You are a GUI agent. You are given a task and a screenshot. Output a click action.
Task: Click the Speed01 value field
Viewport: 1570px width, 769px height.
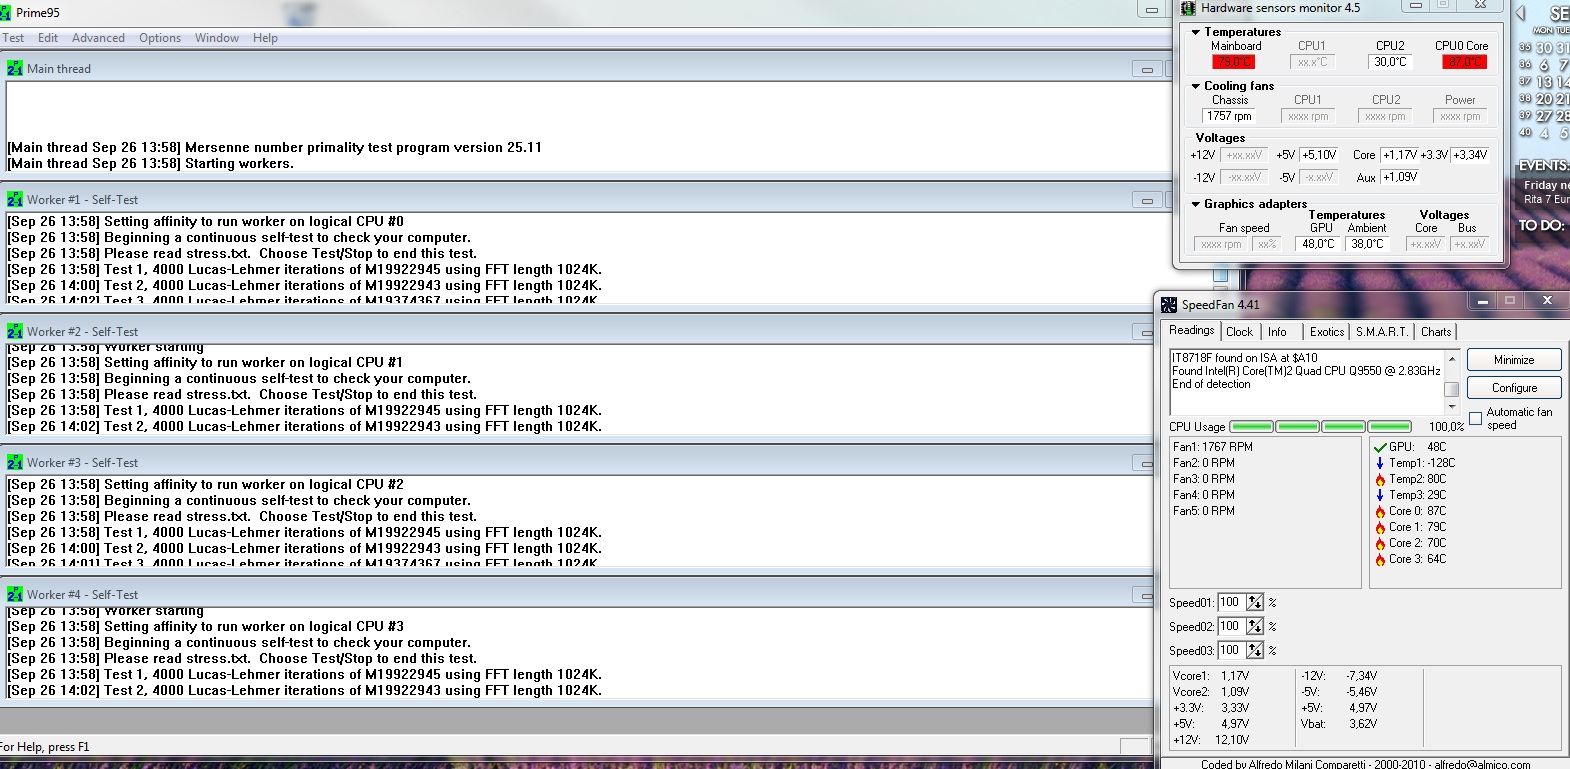[x=1231, y=602]
